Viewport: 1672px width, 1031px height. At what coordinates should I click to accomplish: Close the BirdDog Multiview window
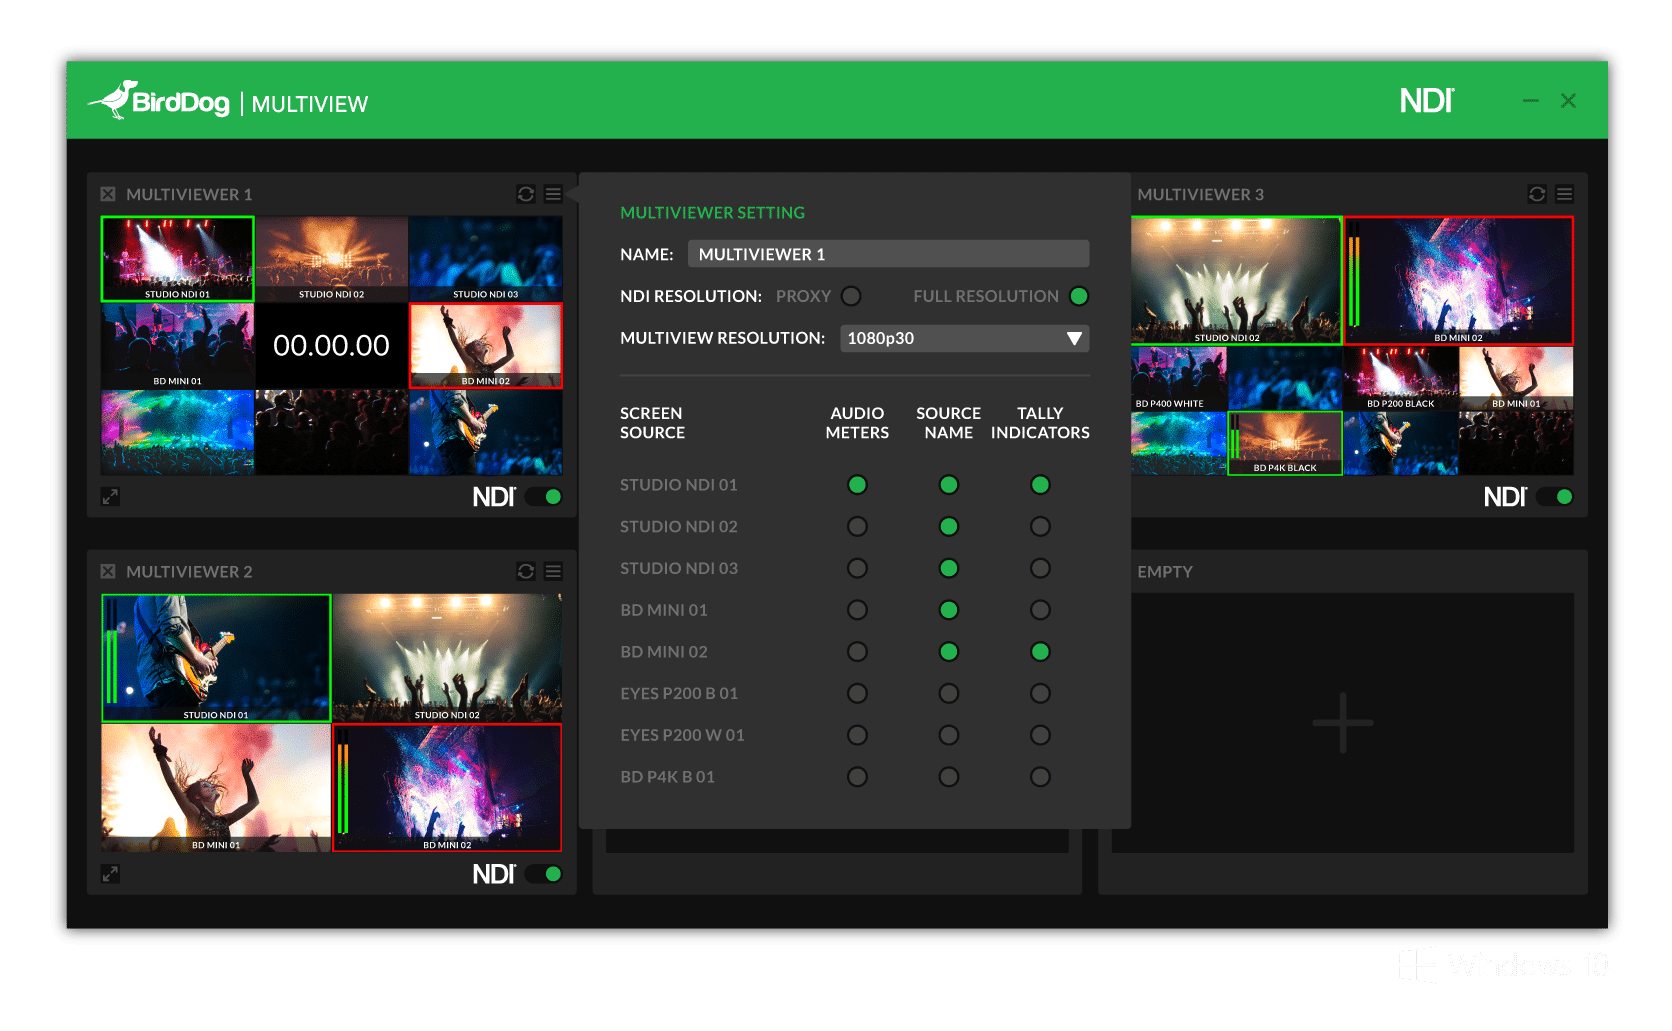(x=1569, y=101)
